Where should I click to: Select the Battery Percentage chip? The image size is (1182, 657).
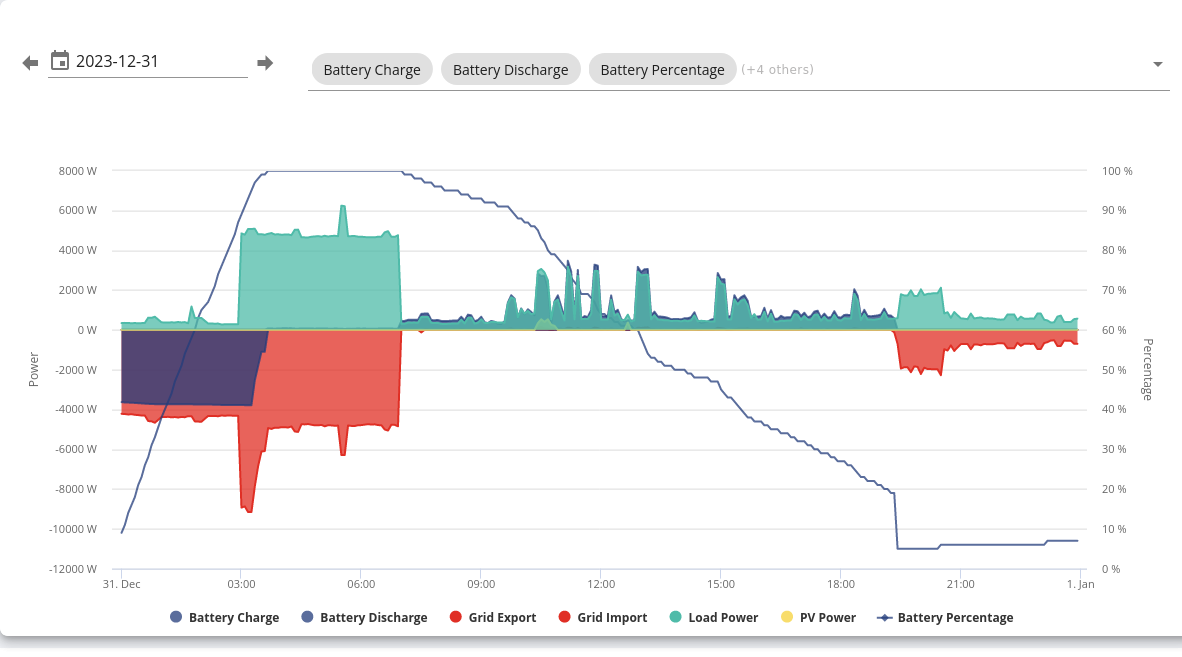pyautogui.click(x=662, y=69)
